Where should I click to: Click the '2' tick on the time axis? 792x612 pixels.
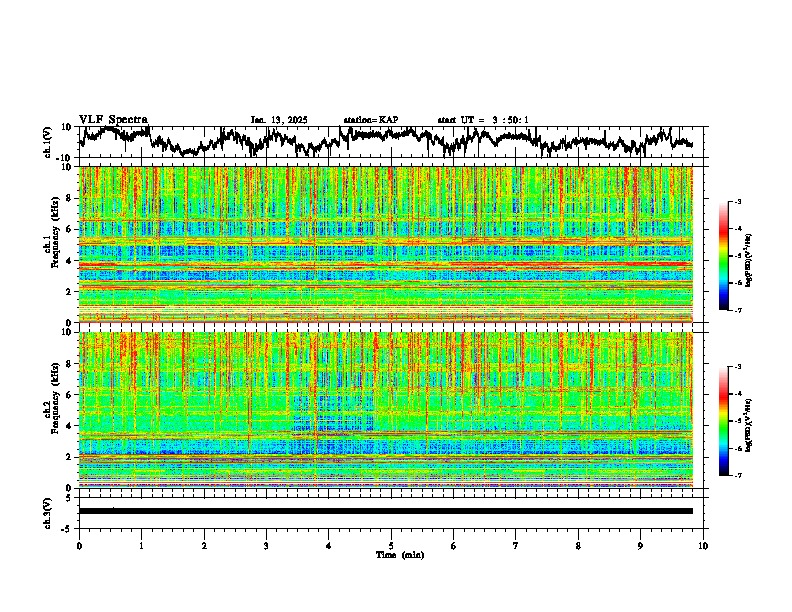[x=204, y=546]
